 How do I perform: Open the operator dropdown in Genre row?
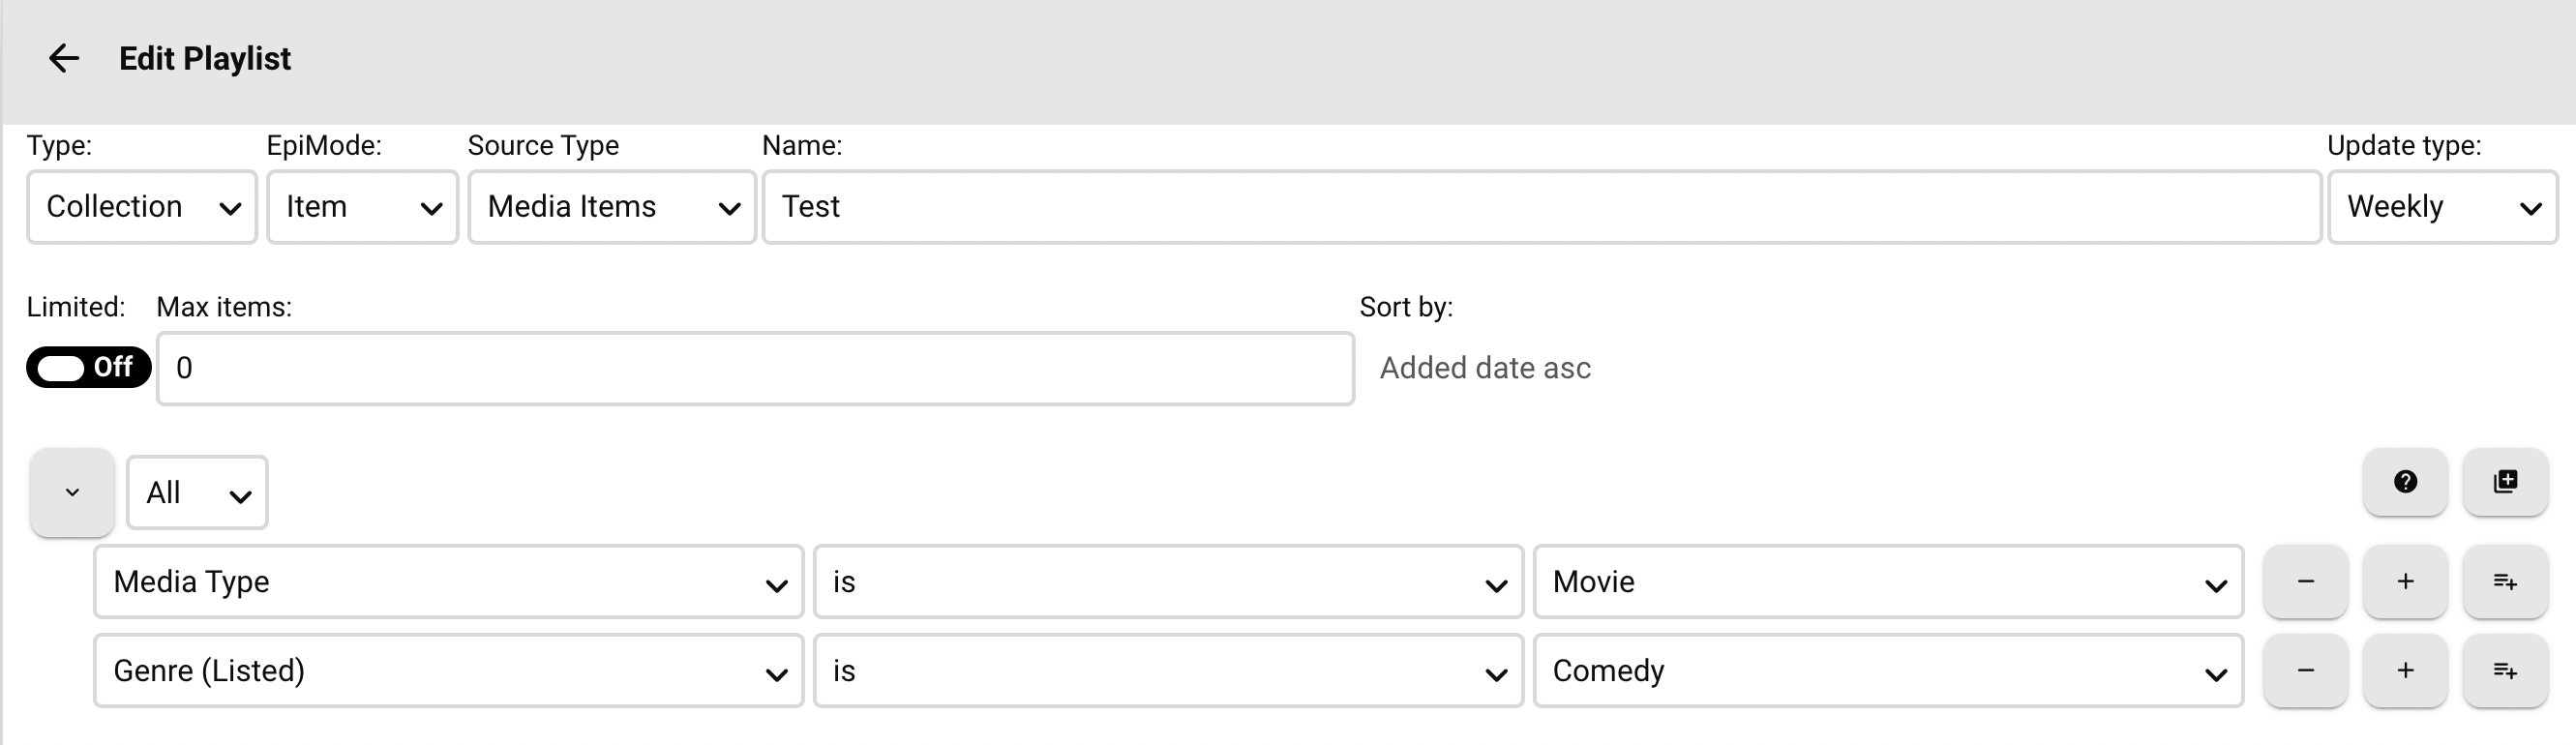coord(1168,670)
